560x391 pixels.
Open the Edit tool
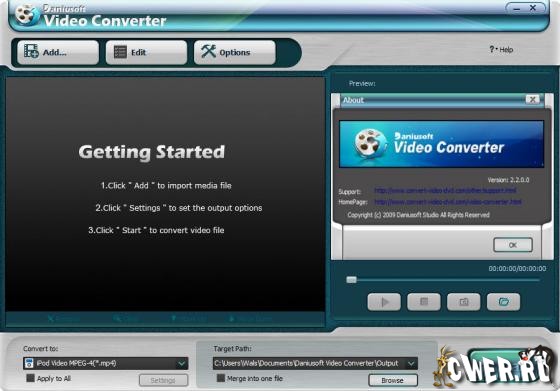pos(146,52)
